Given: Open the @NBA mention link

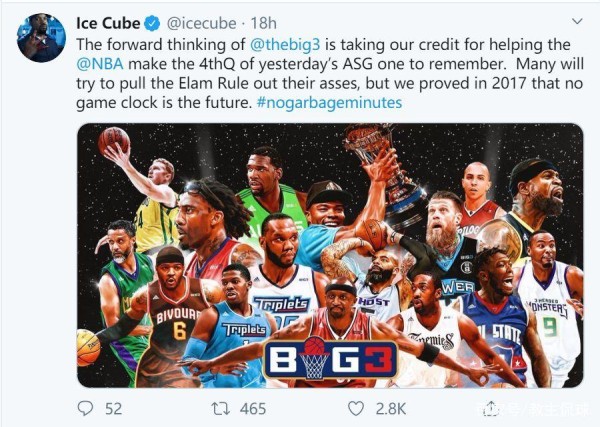Looking at the screenshot, I should point(100,64).
